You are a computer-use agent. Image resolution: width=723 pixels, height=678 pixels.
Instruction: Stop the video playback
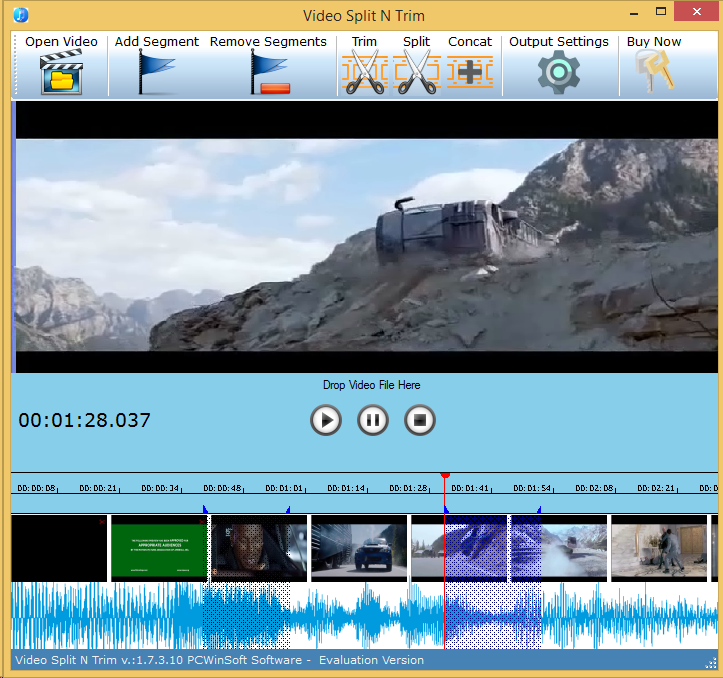[x=420, y=420]
